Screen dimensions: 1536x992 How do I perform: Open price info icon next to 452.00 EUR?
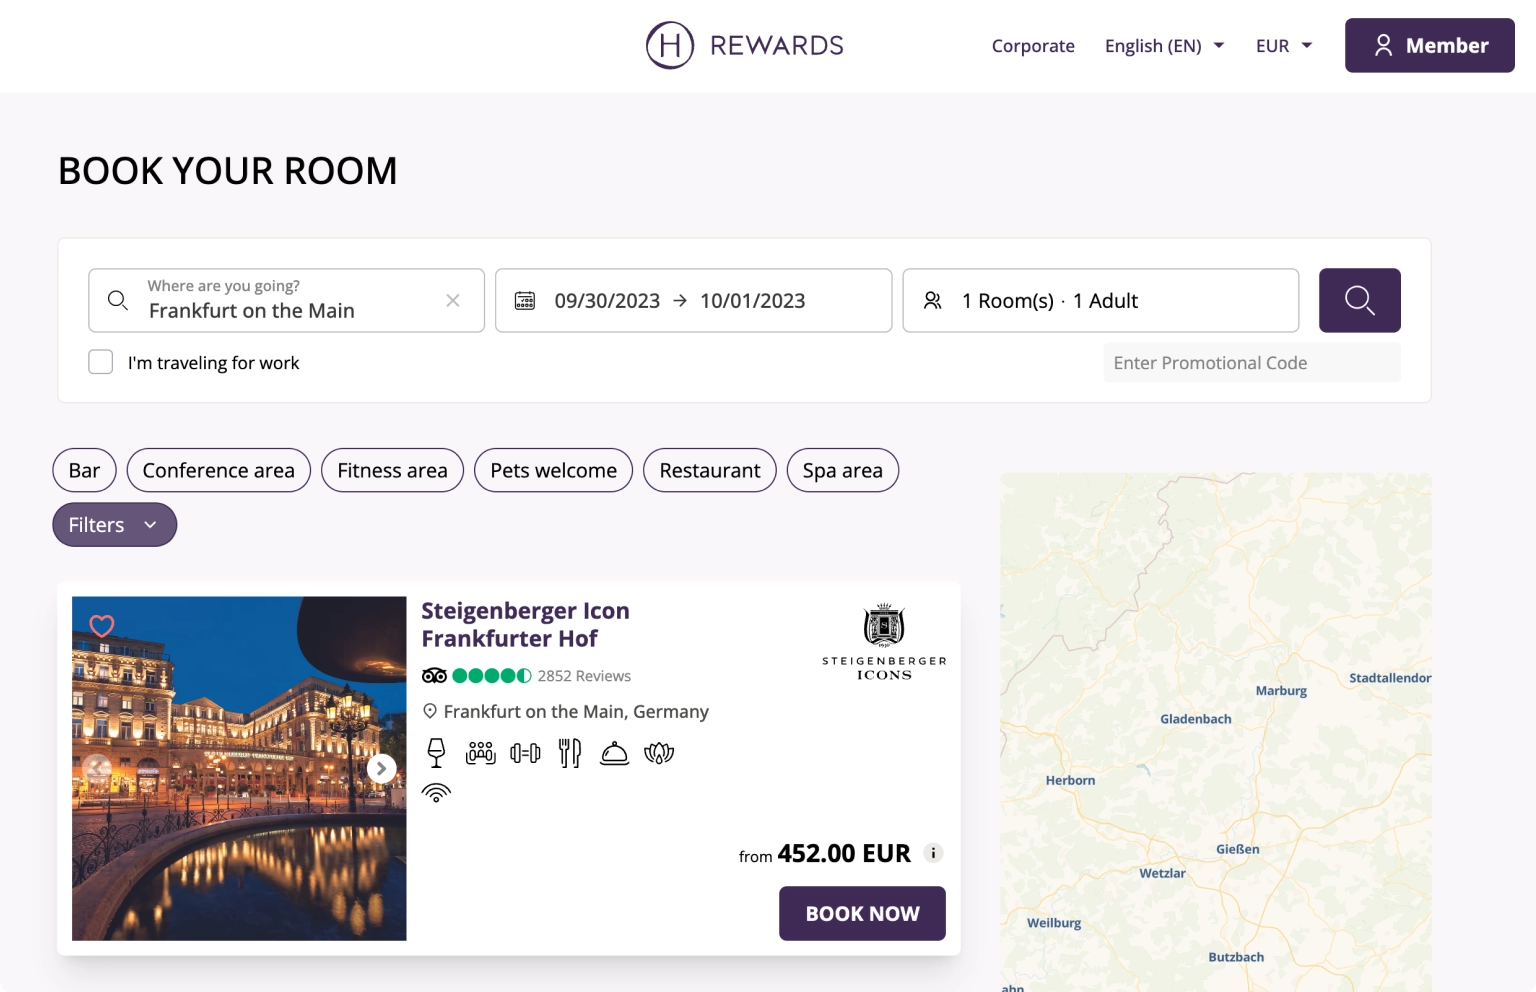(x=933, y=853)
